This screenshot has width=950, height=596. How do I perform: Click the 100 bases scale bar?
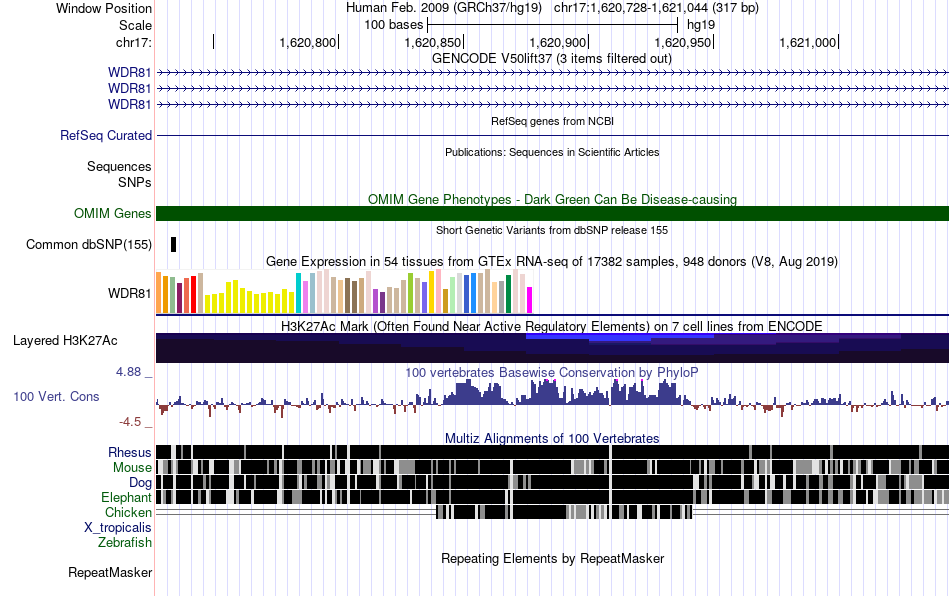pos(553,25)
